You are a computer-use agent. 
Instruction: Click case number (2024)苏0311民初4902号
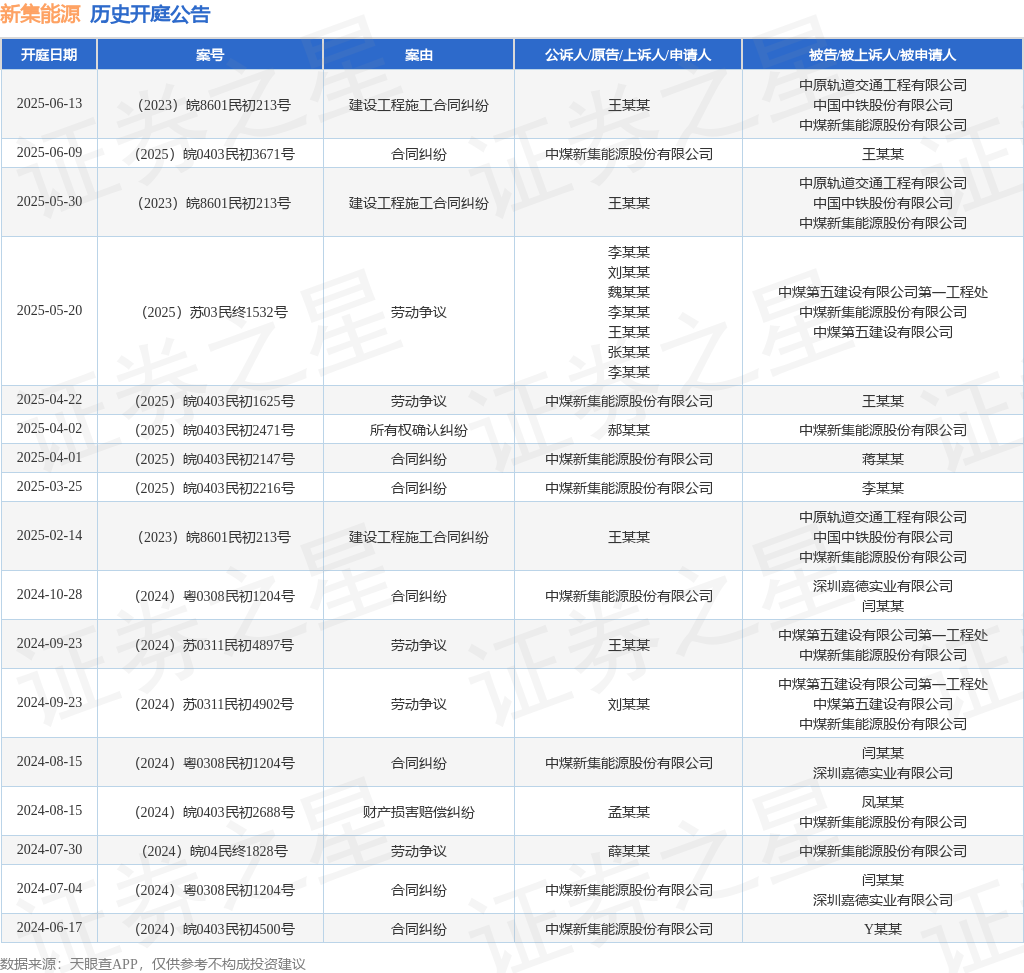pos(214,704)
